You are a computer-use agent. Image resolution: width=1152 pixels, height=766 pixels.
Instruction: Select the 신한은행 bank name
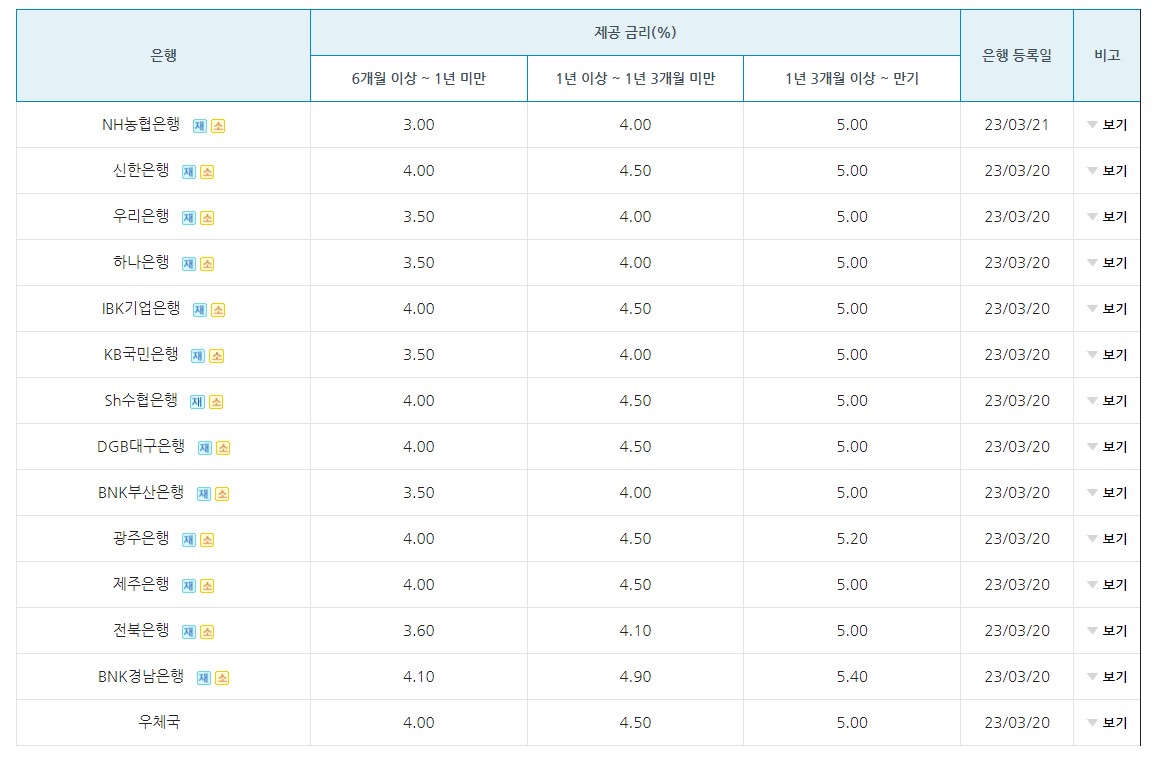(141, 170)
